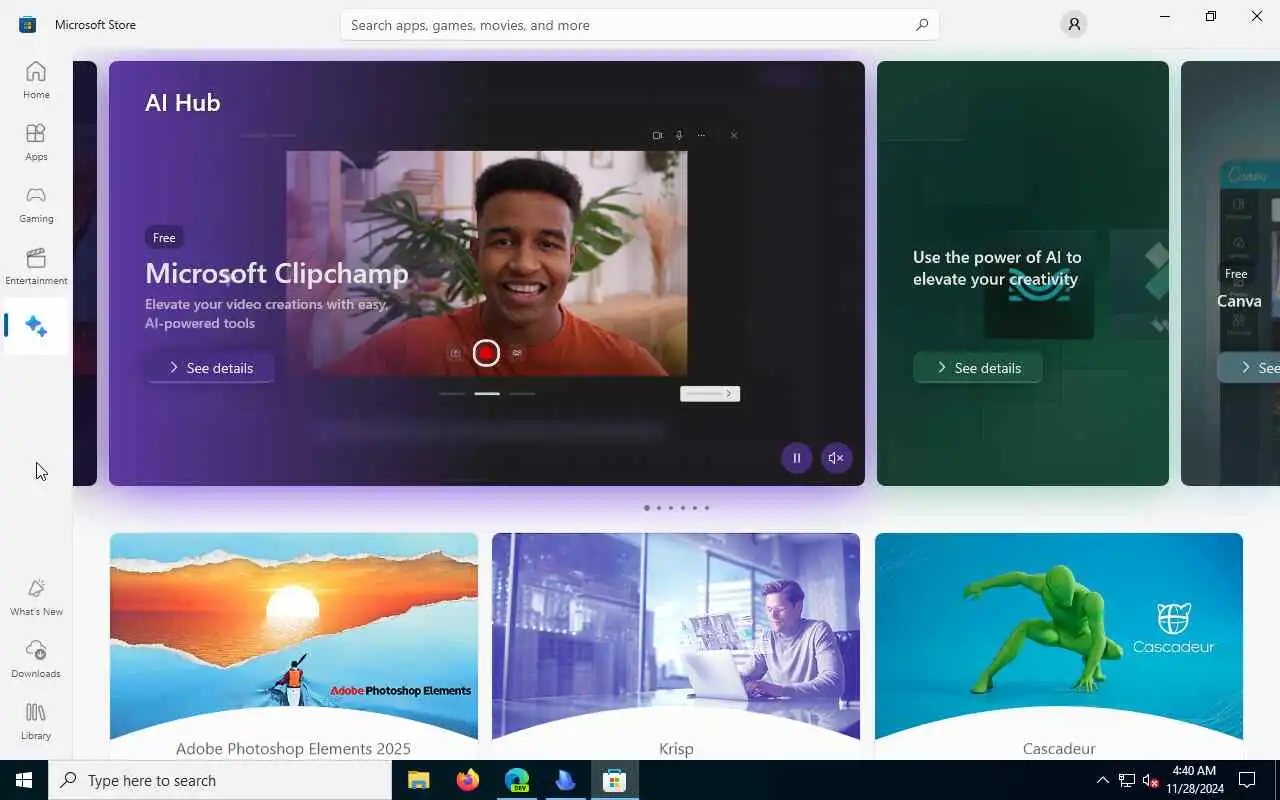
Task: Click the Canva title on the partially visible card
Action: (x=1239, y=301)
